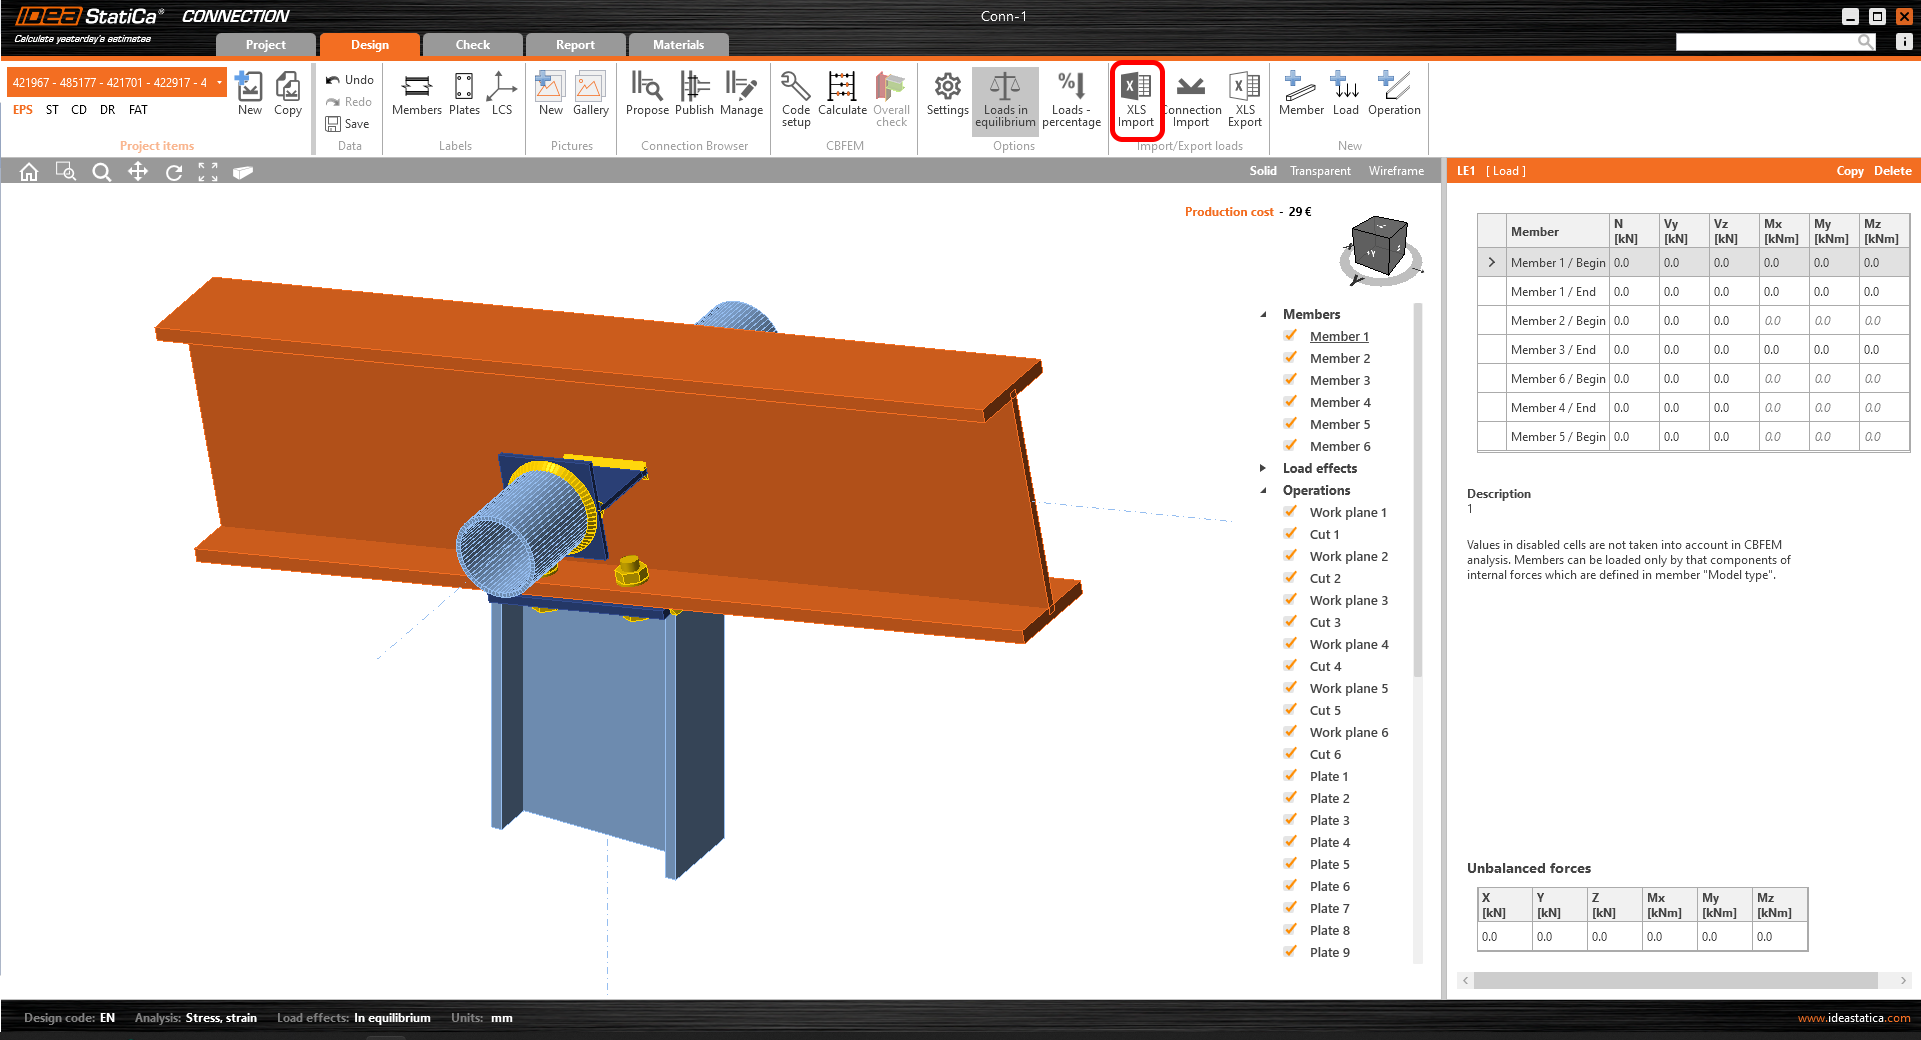Disable the Cut 2 operation checkbox

1290,577
